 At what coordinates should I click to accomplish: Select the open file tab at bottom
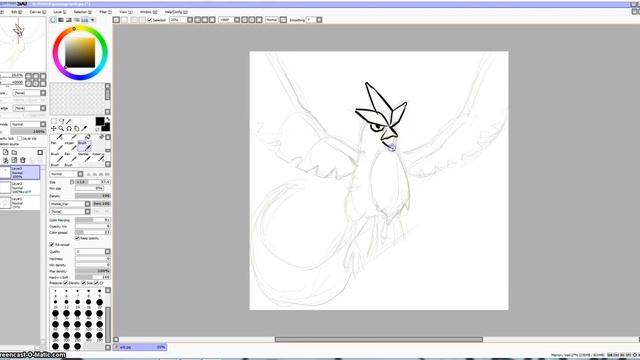click(x=140, y=347)
